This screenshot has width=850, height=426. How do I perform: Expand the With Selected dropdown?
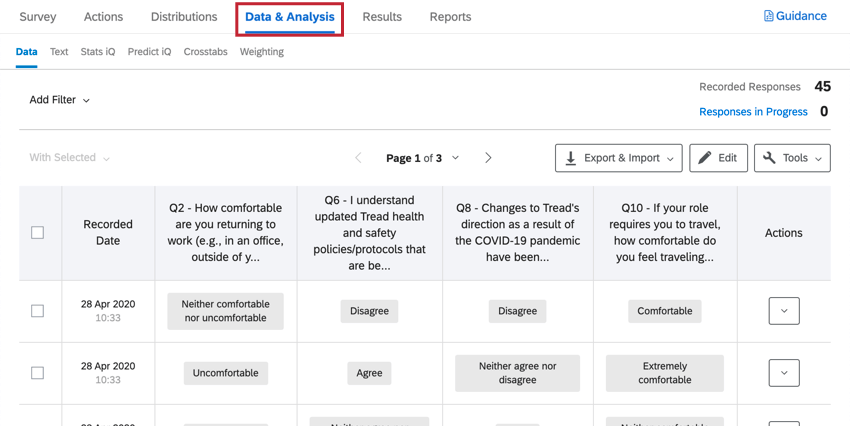(x=70, y=158)
